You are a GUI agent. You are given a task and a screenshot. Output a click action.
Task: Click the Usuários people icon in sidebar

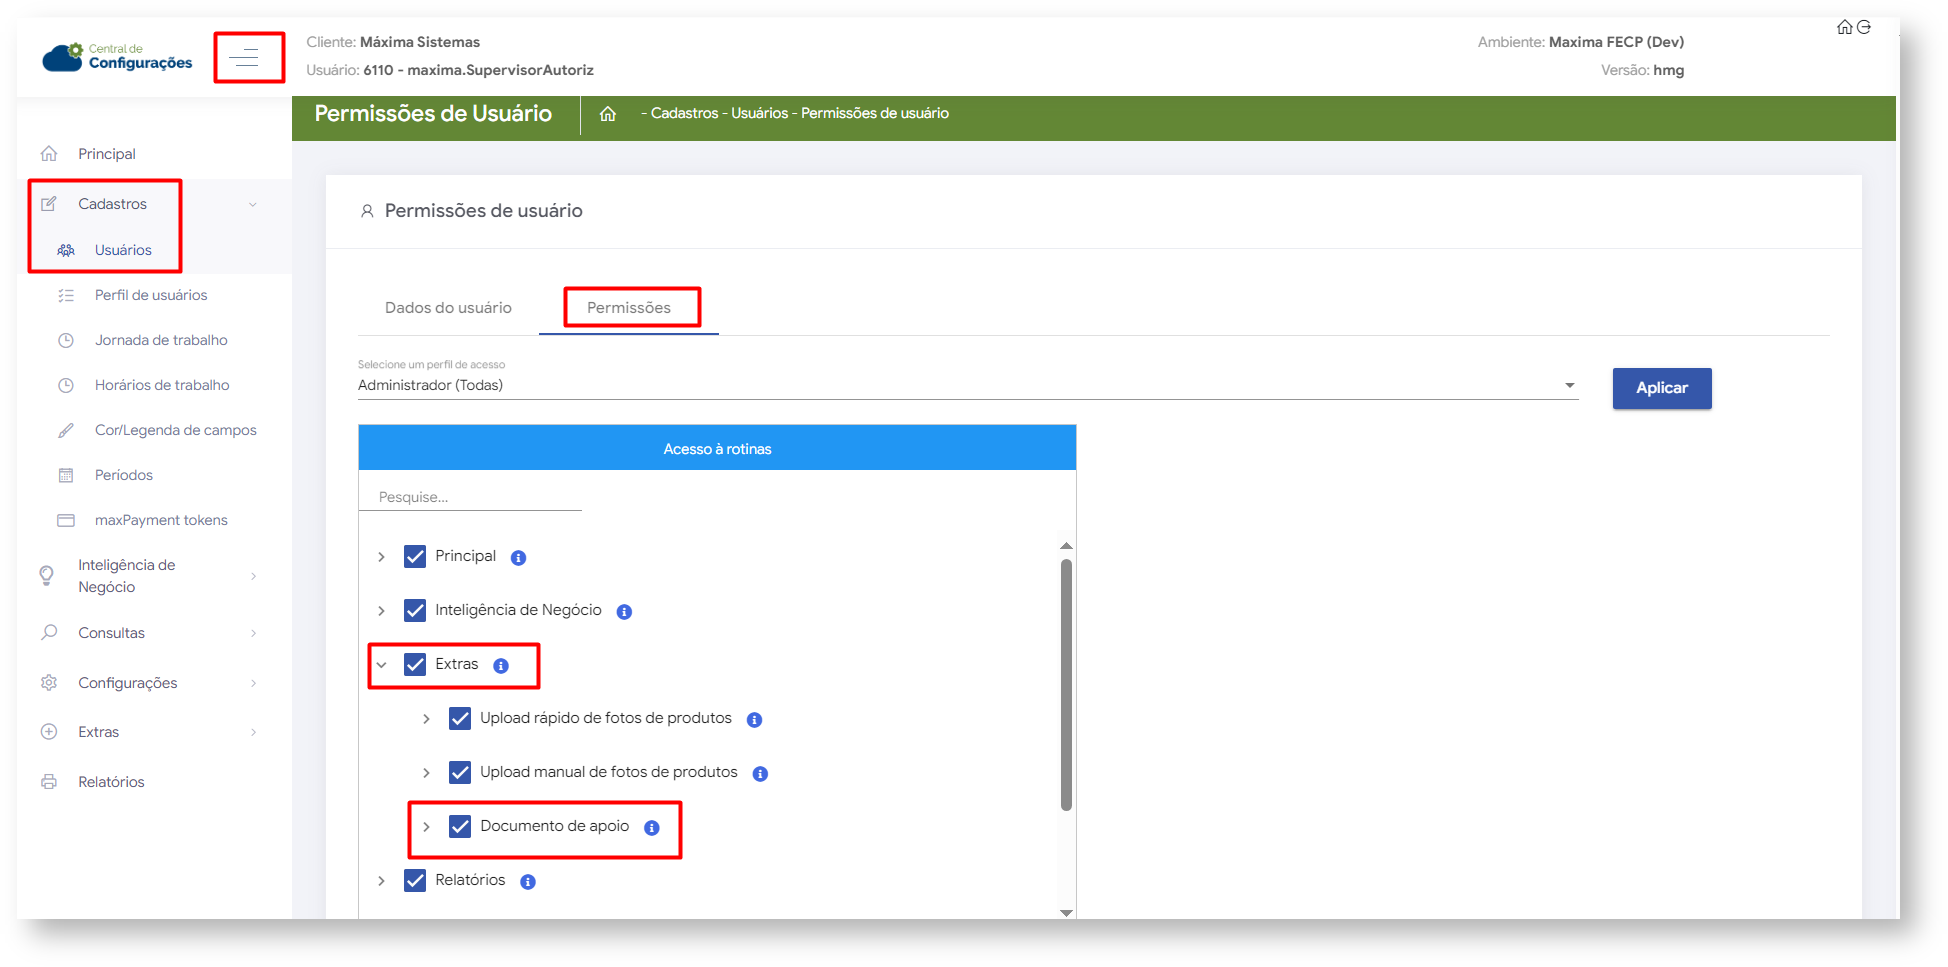66,250
